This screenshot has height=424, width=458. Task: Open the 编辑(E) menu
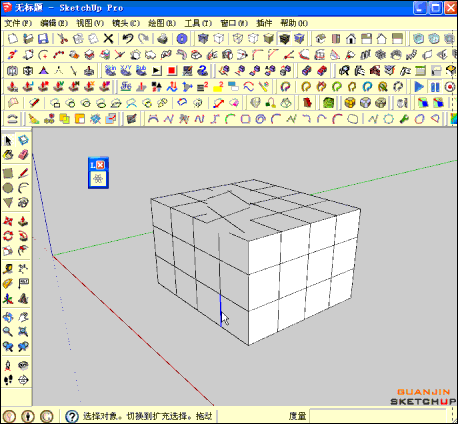pos(54,23)
